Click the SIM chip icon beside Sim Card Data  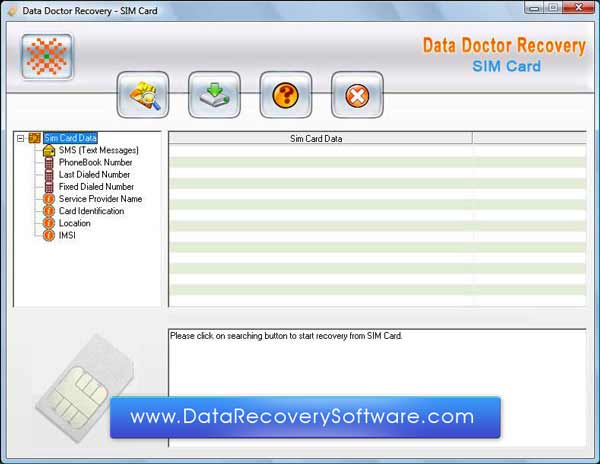coord(34,138)
